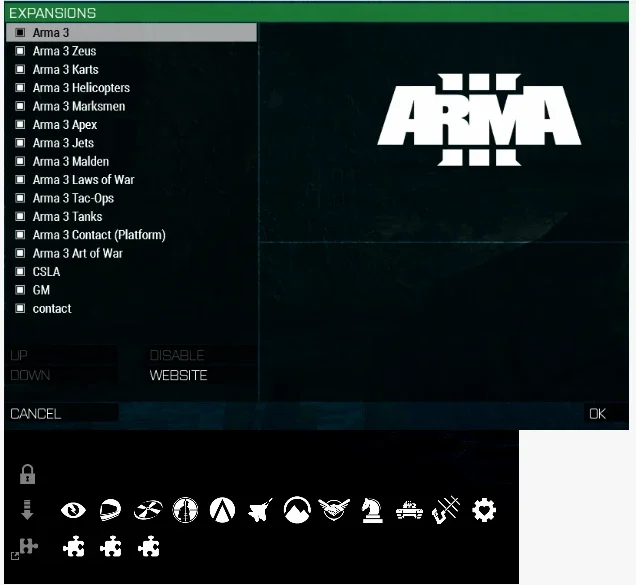This screenshot has height=585, width=636.
Task: Select the 'Arma 3 Tac-Ops' row
Action: (x=131, y=198)
